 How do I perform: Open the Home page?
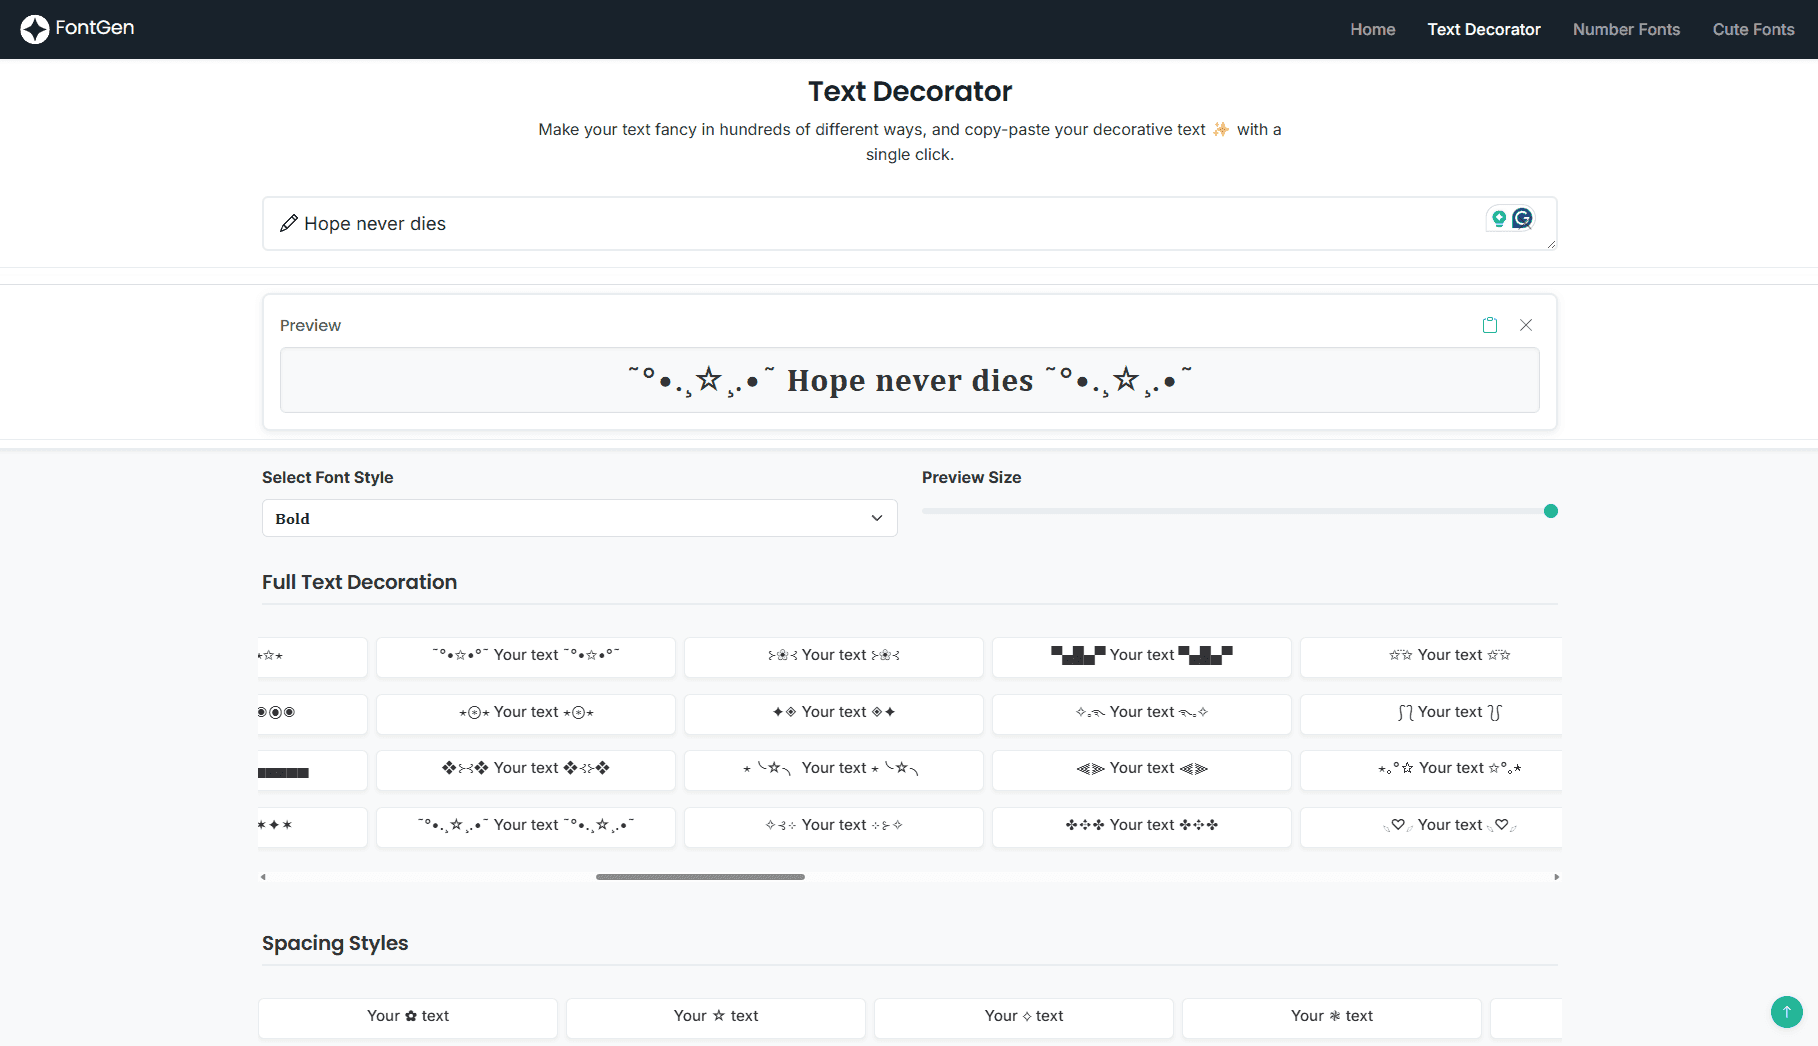[1372, 29]
